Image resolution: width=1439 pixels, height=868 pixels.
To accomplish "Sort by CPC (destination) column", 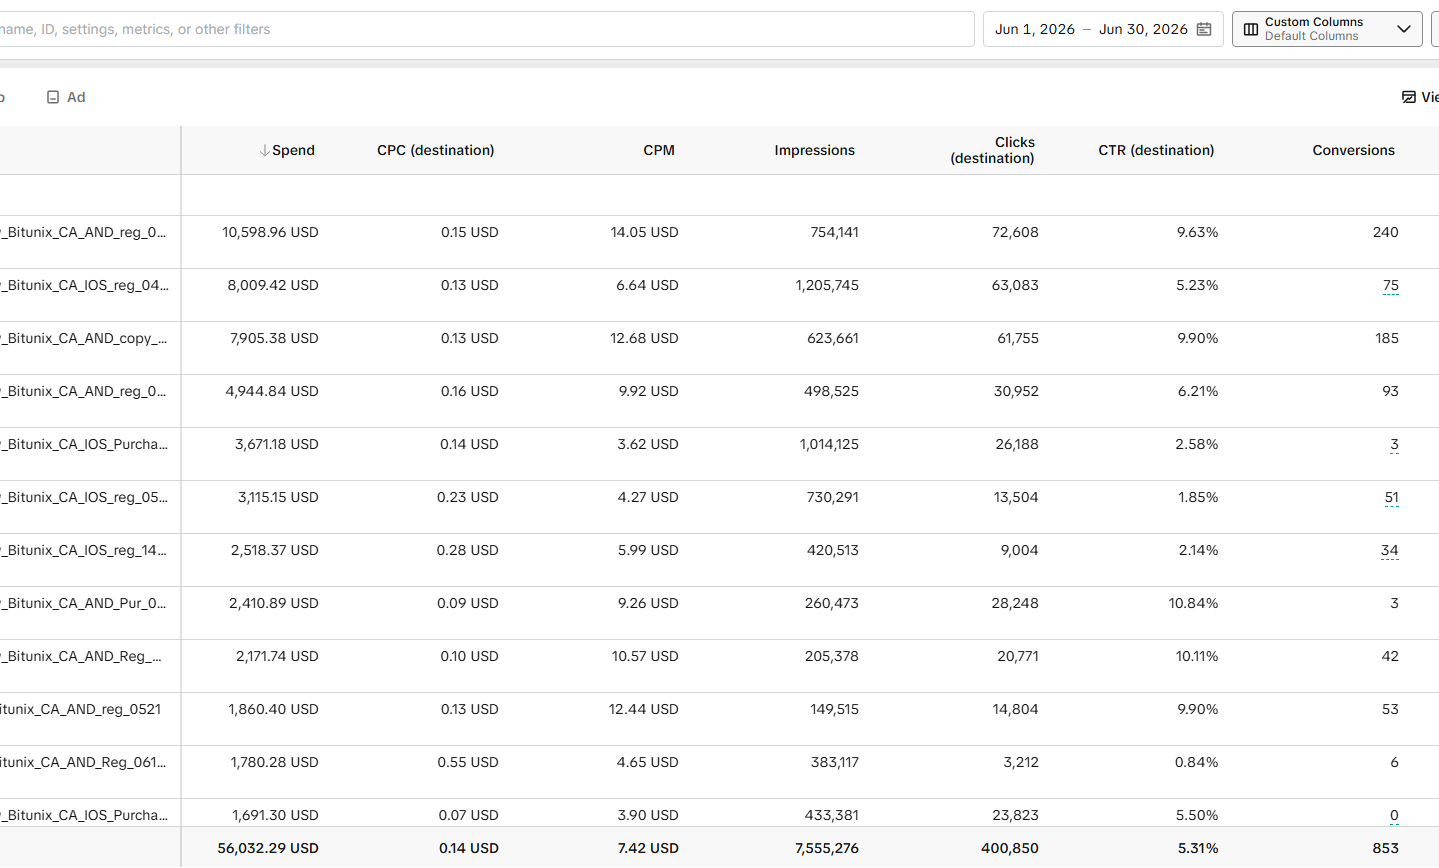I will point(435,150).
